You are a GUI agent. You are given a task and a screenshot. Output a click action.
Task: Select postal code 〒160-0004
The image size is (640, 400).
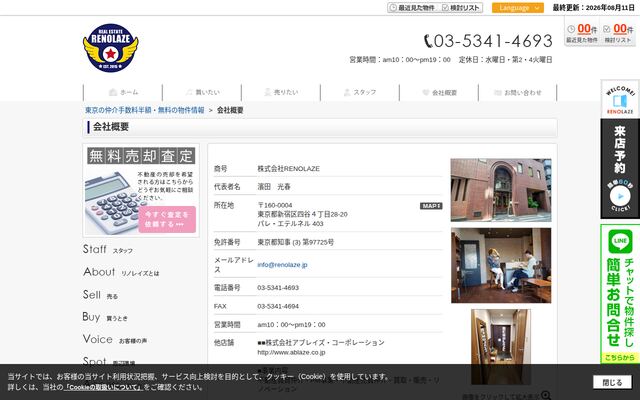pyautogui.click(x=275, y=205)
